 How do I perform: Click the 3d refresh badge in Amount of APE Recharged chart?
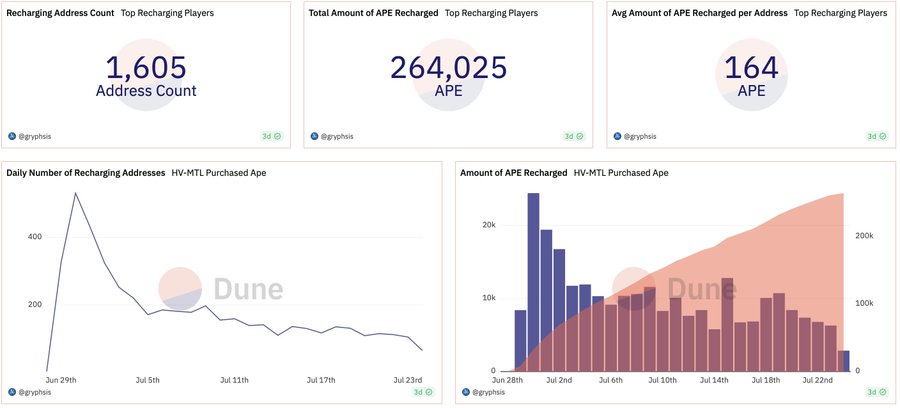878,393
